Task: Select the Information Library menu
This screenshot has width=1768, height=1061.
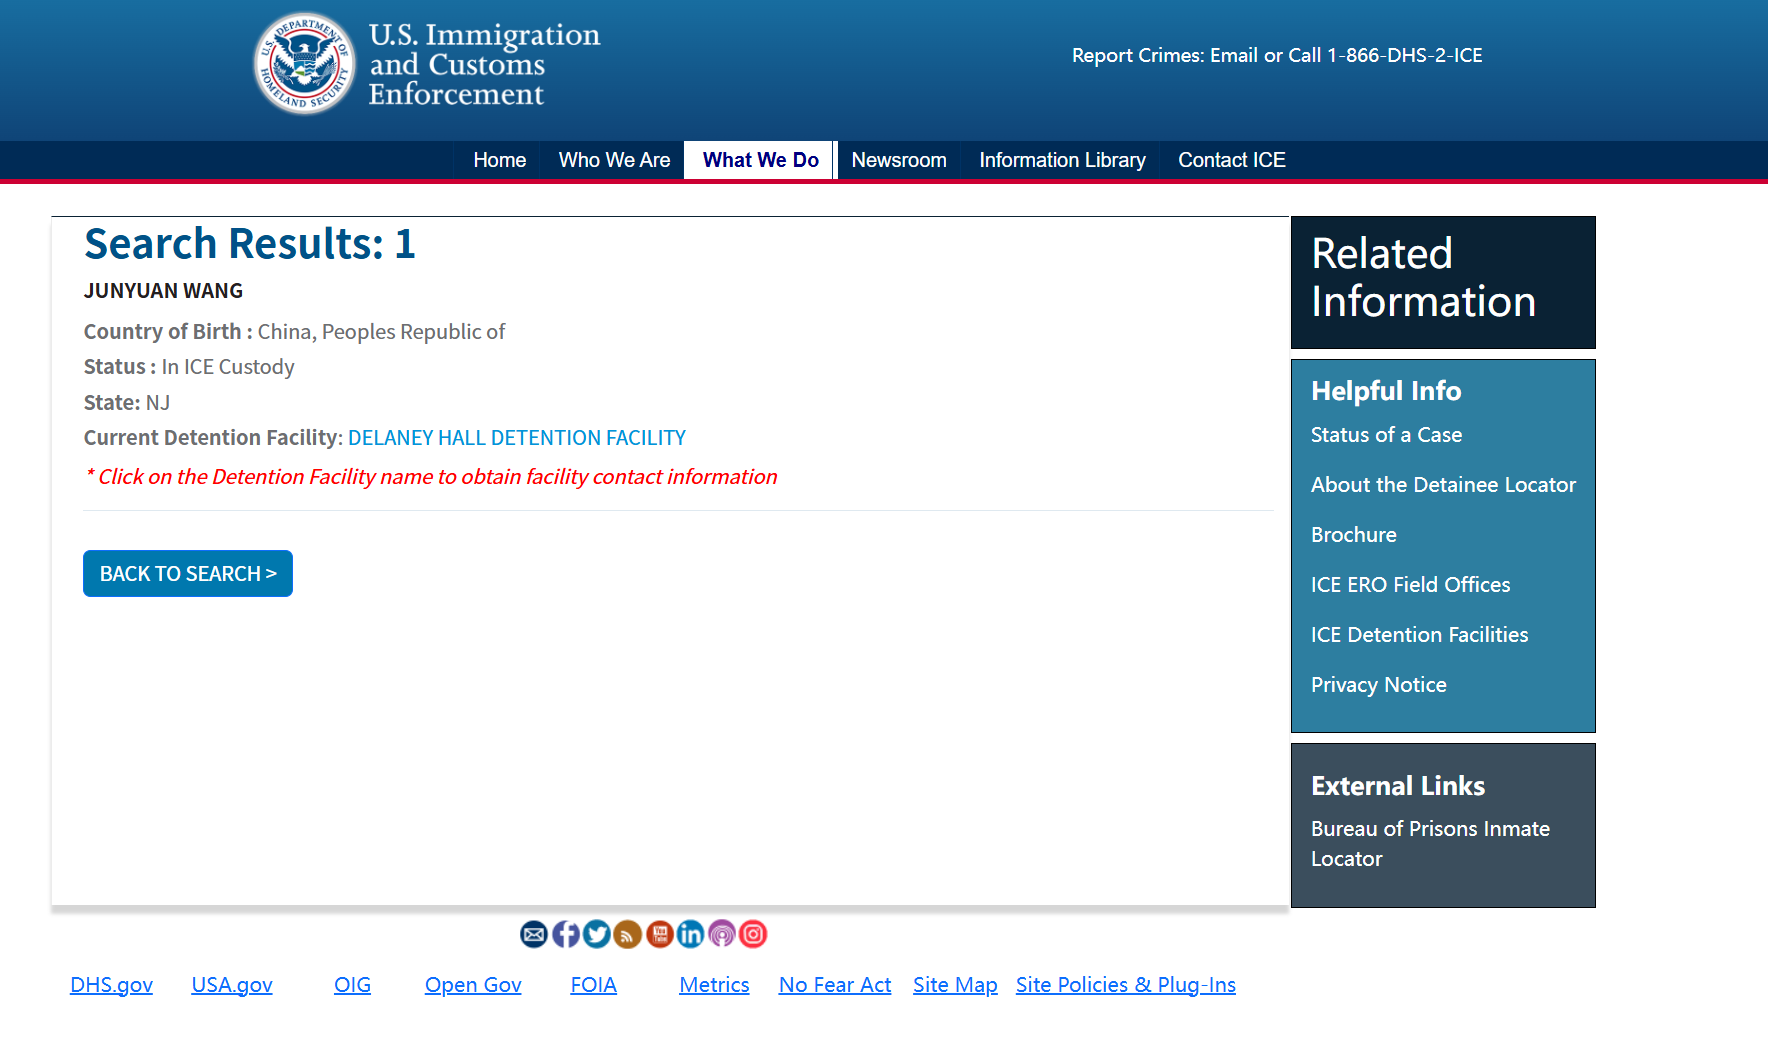Action: (x=1062, y=160)
